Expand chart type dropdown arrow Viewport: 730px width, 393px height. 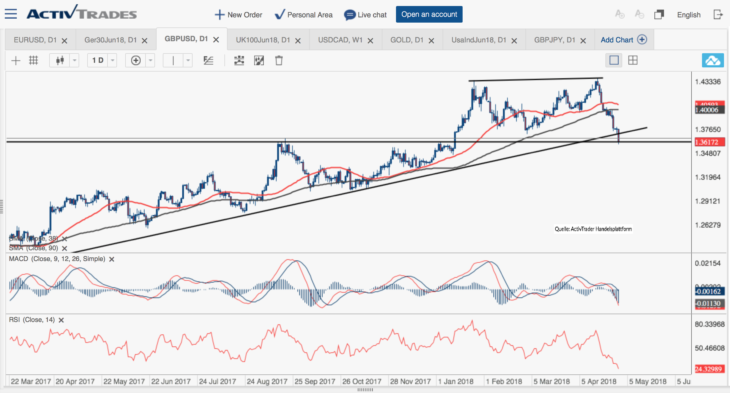point(74,61)
